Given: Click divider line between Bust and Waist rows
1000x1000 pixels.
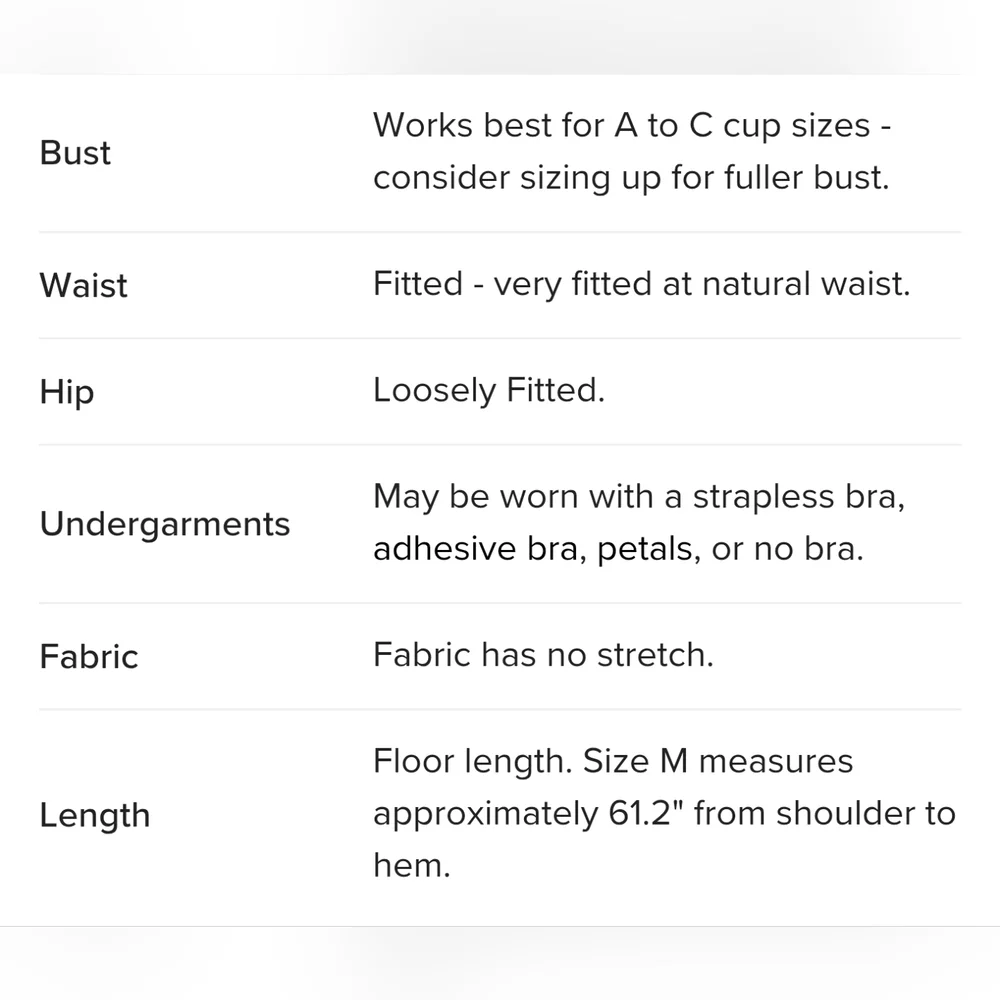Looking at the screenshot, I should 500,232.
